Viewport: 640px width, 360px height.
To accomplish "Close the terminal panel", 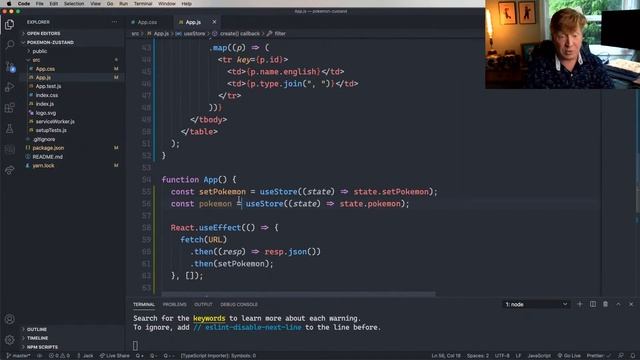I will [x=631, y=304].
